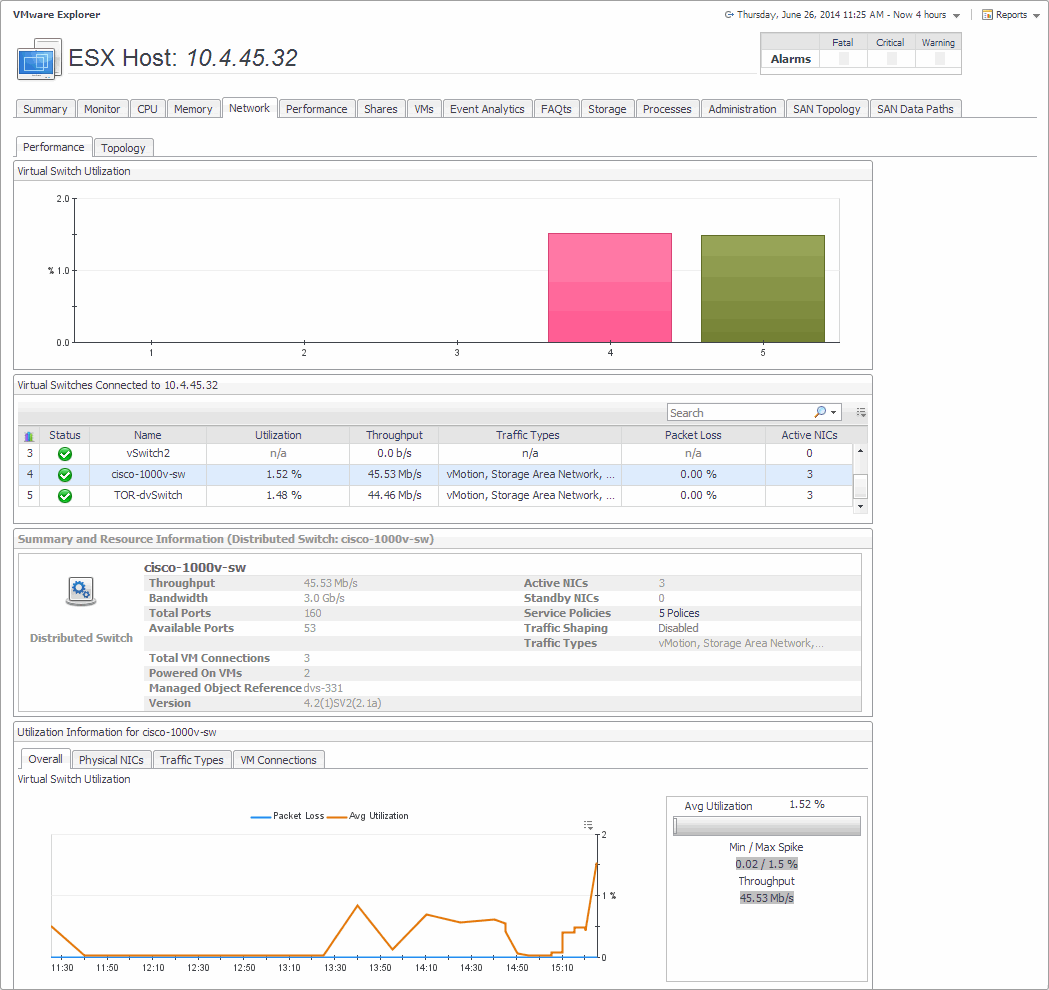Switch to the SAN Topology tab
Viewport: 1049px width, 990px height.
[826, 109]
